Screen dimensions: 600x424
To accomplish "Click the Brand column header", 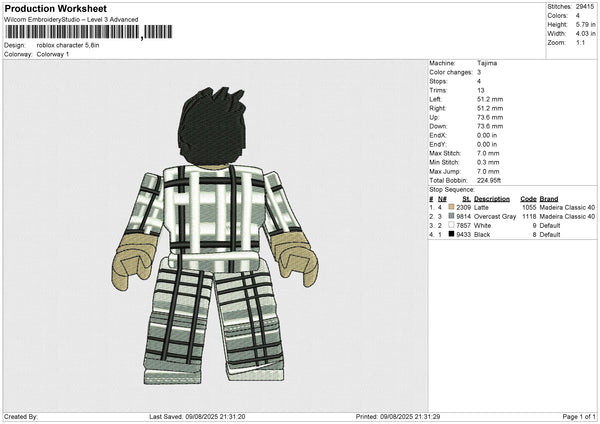I will [549, 199].
